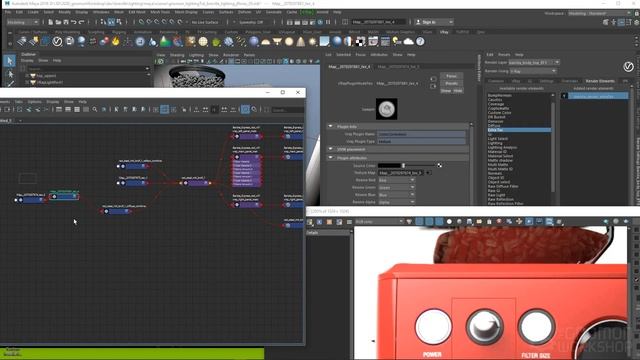
Task: Adjust the Source Color slider handle
Action: (403, 165)
